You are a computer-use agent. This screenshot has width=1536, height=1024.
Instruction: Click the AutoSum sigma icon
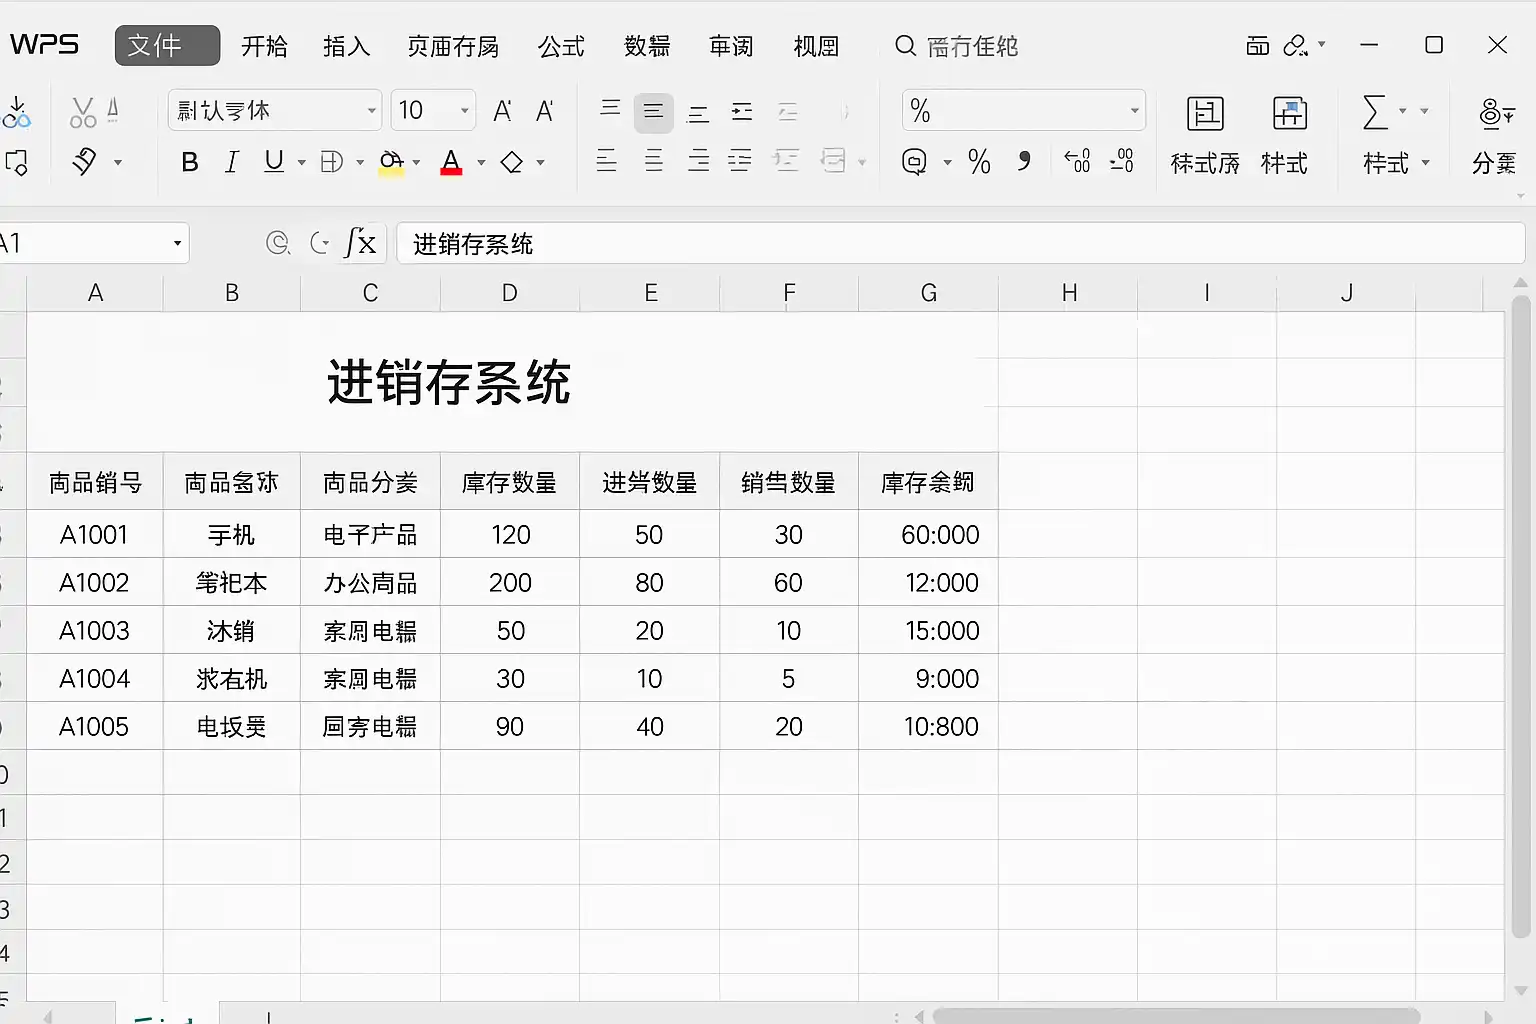tap(1375, 112)
